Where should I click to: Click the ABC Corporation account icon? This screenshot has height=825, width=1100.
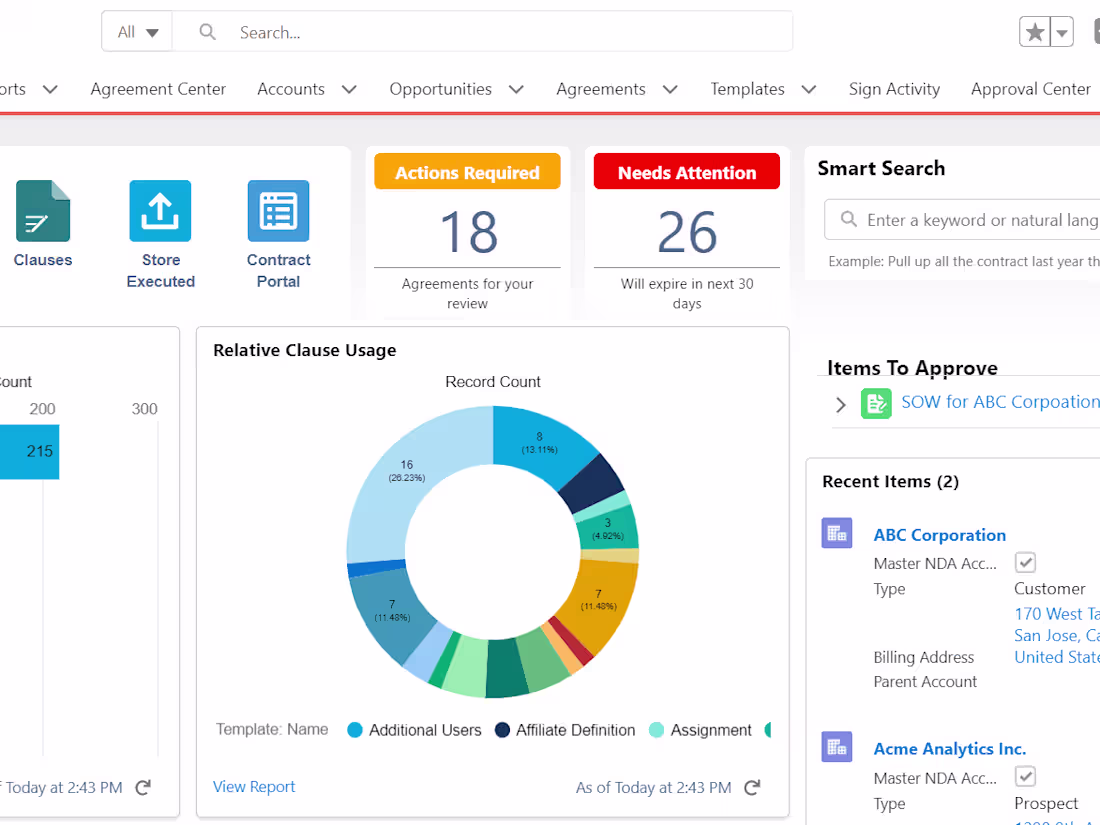[x=836, y=534]
